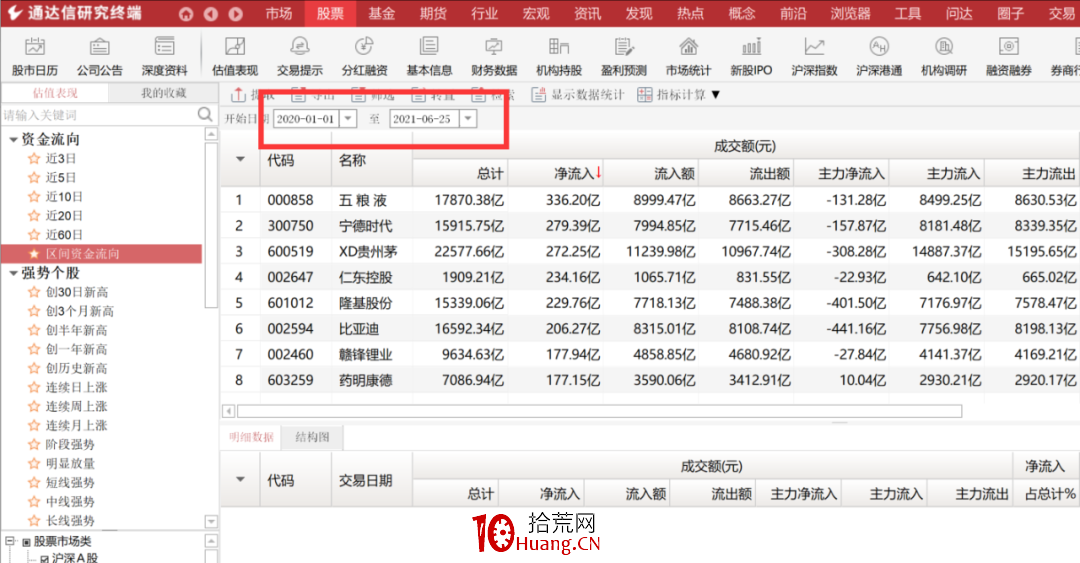
Task: Open the 股市日历 calendar tool
Action: click(x=34, y=57)
